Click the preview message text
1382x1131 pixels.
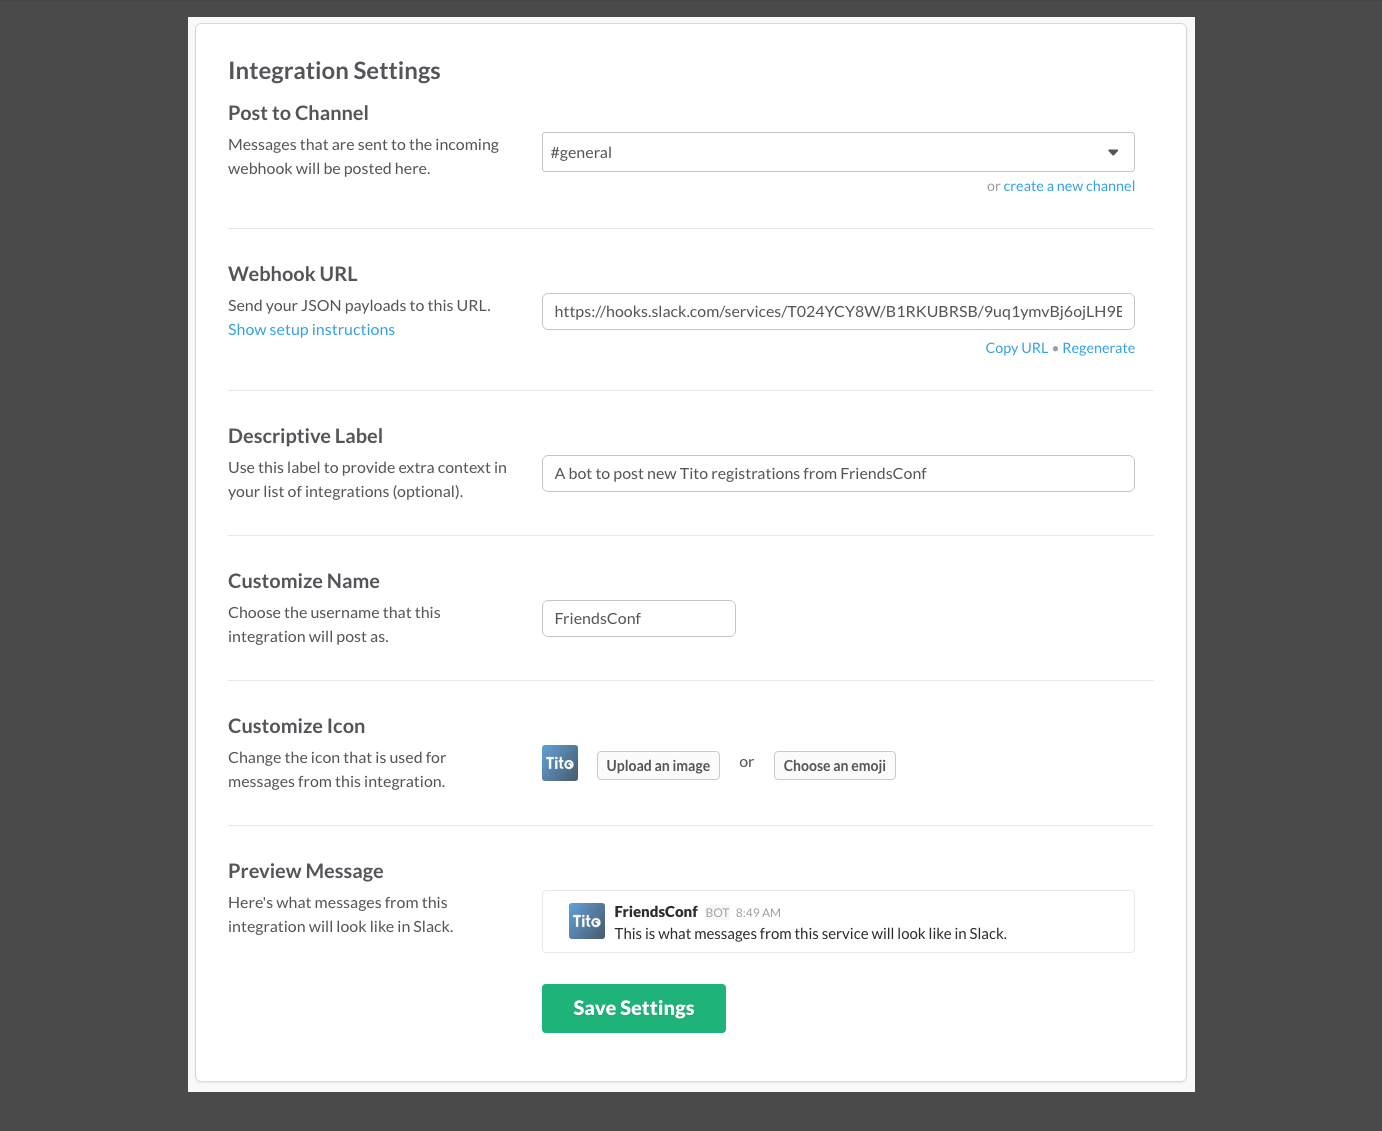(x=810, y=934)
